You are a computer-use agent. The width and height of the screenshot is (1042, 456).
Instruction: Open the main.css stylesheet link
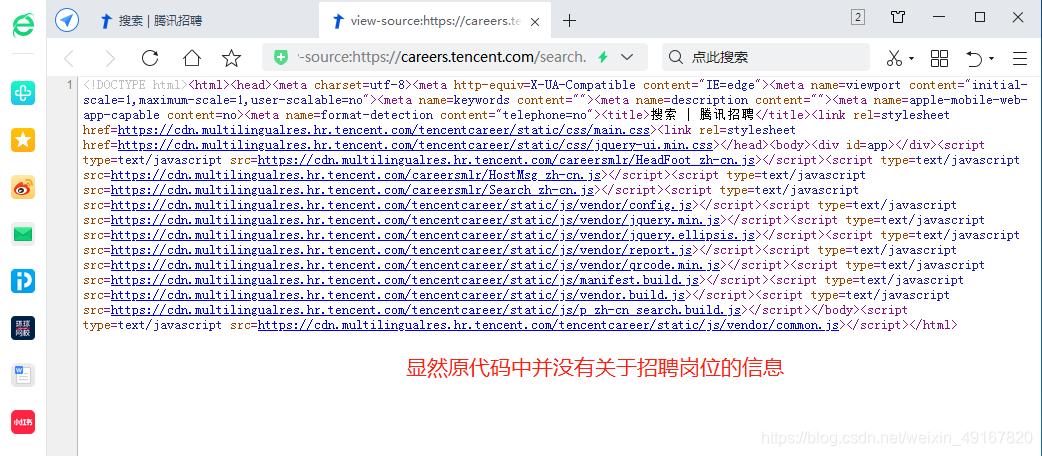384,130
